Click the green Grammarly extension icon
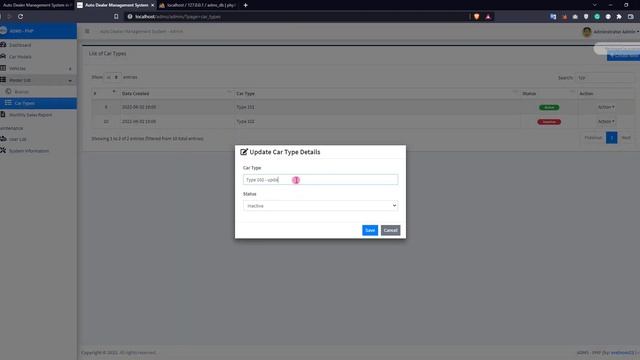This screenshot has width=640, height=360. point(597,17)
